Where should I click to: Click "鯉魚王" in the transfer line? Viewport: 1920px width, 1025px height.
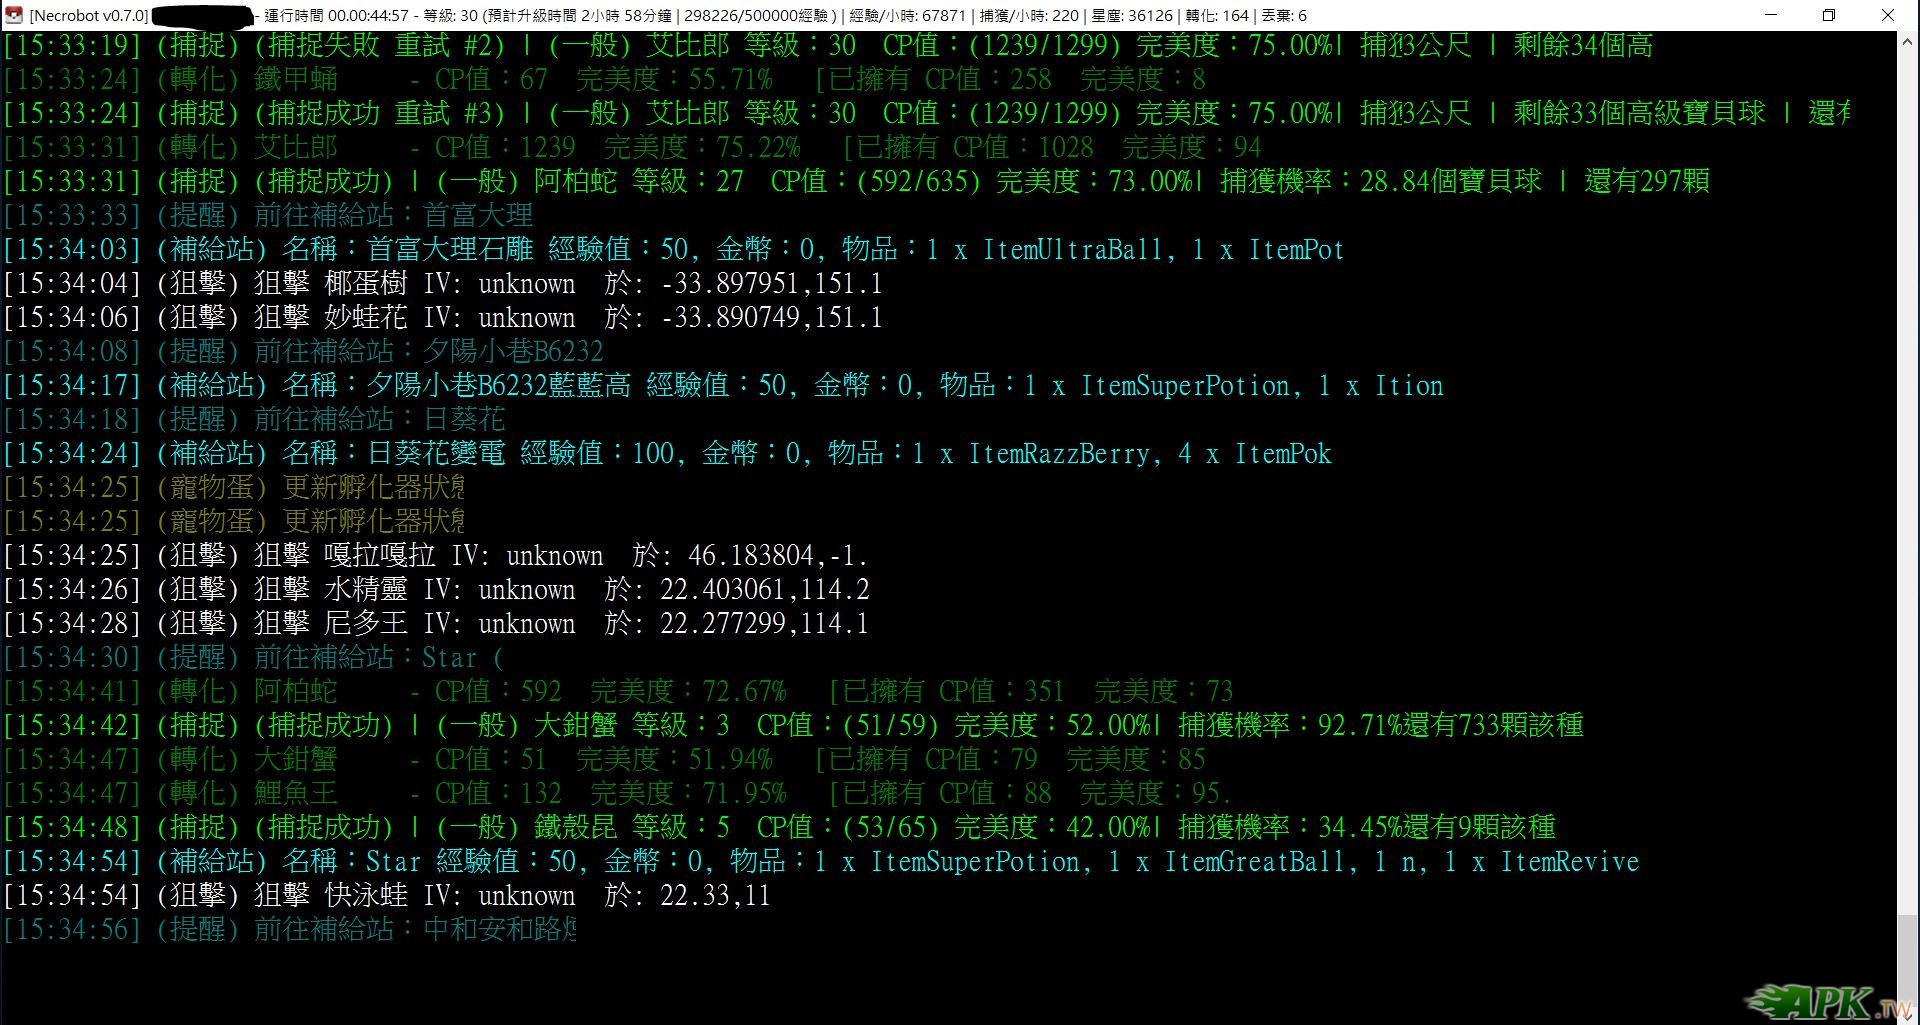click(296, 794)
